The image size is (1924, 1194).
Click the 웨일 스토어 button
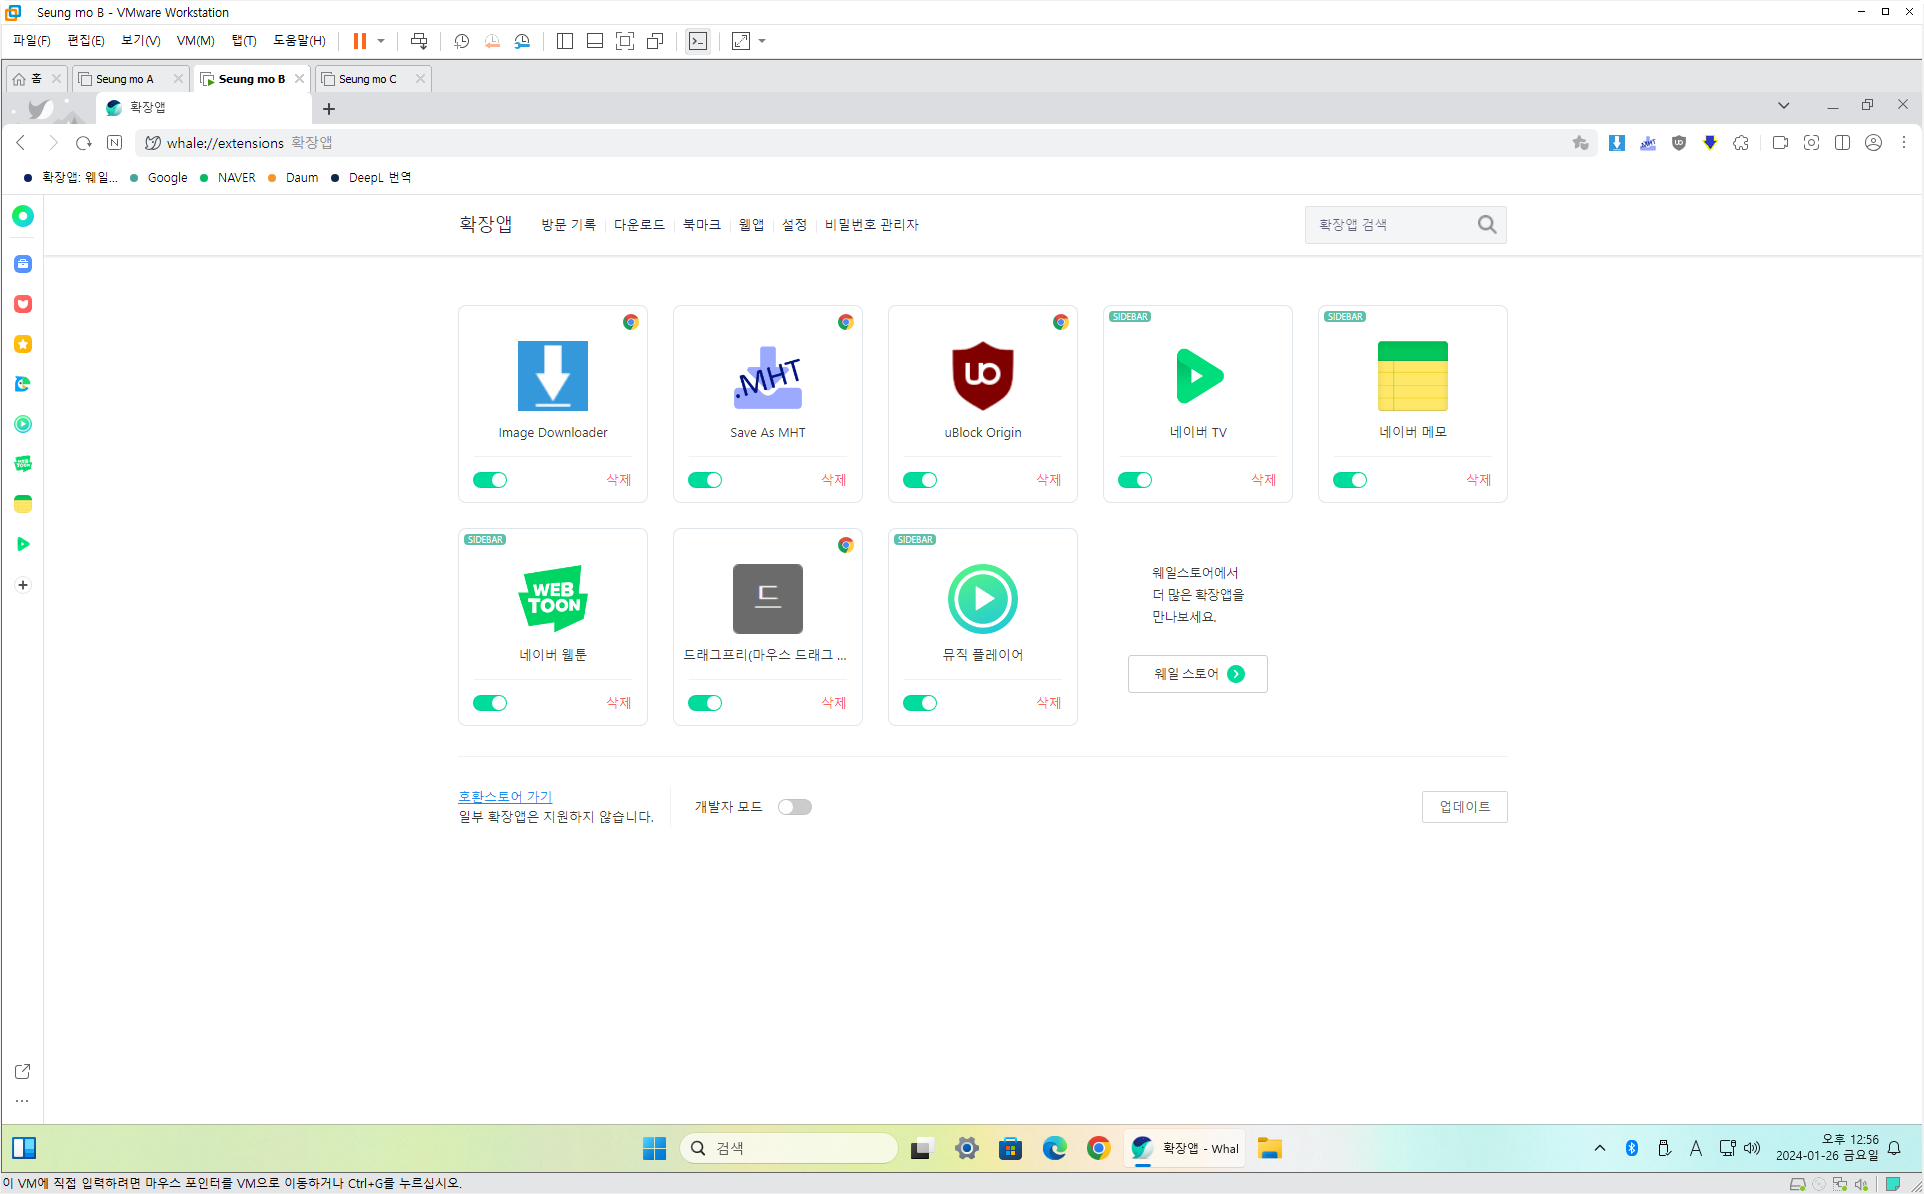point(1197,674)
